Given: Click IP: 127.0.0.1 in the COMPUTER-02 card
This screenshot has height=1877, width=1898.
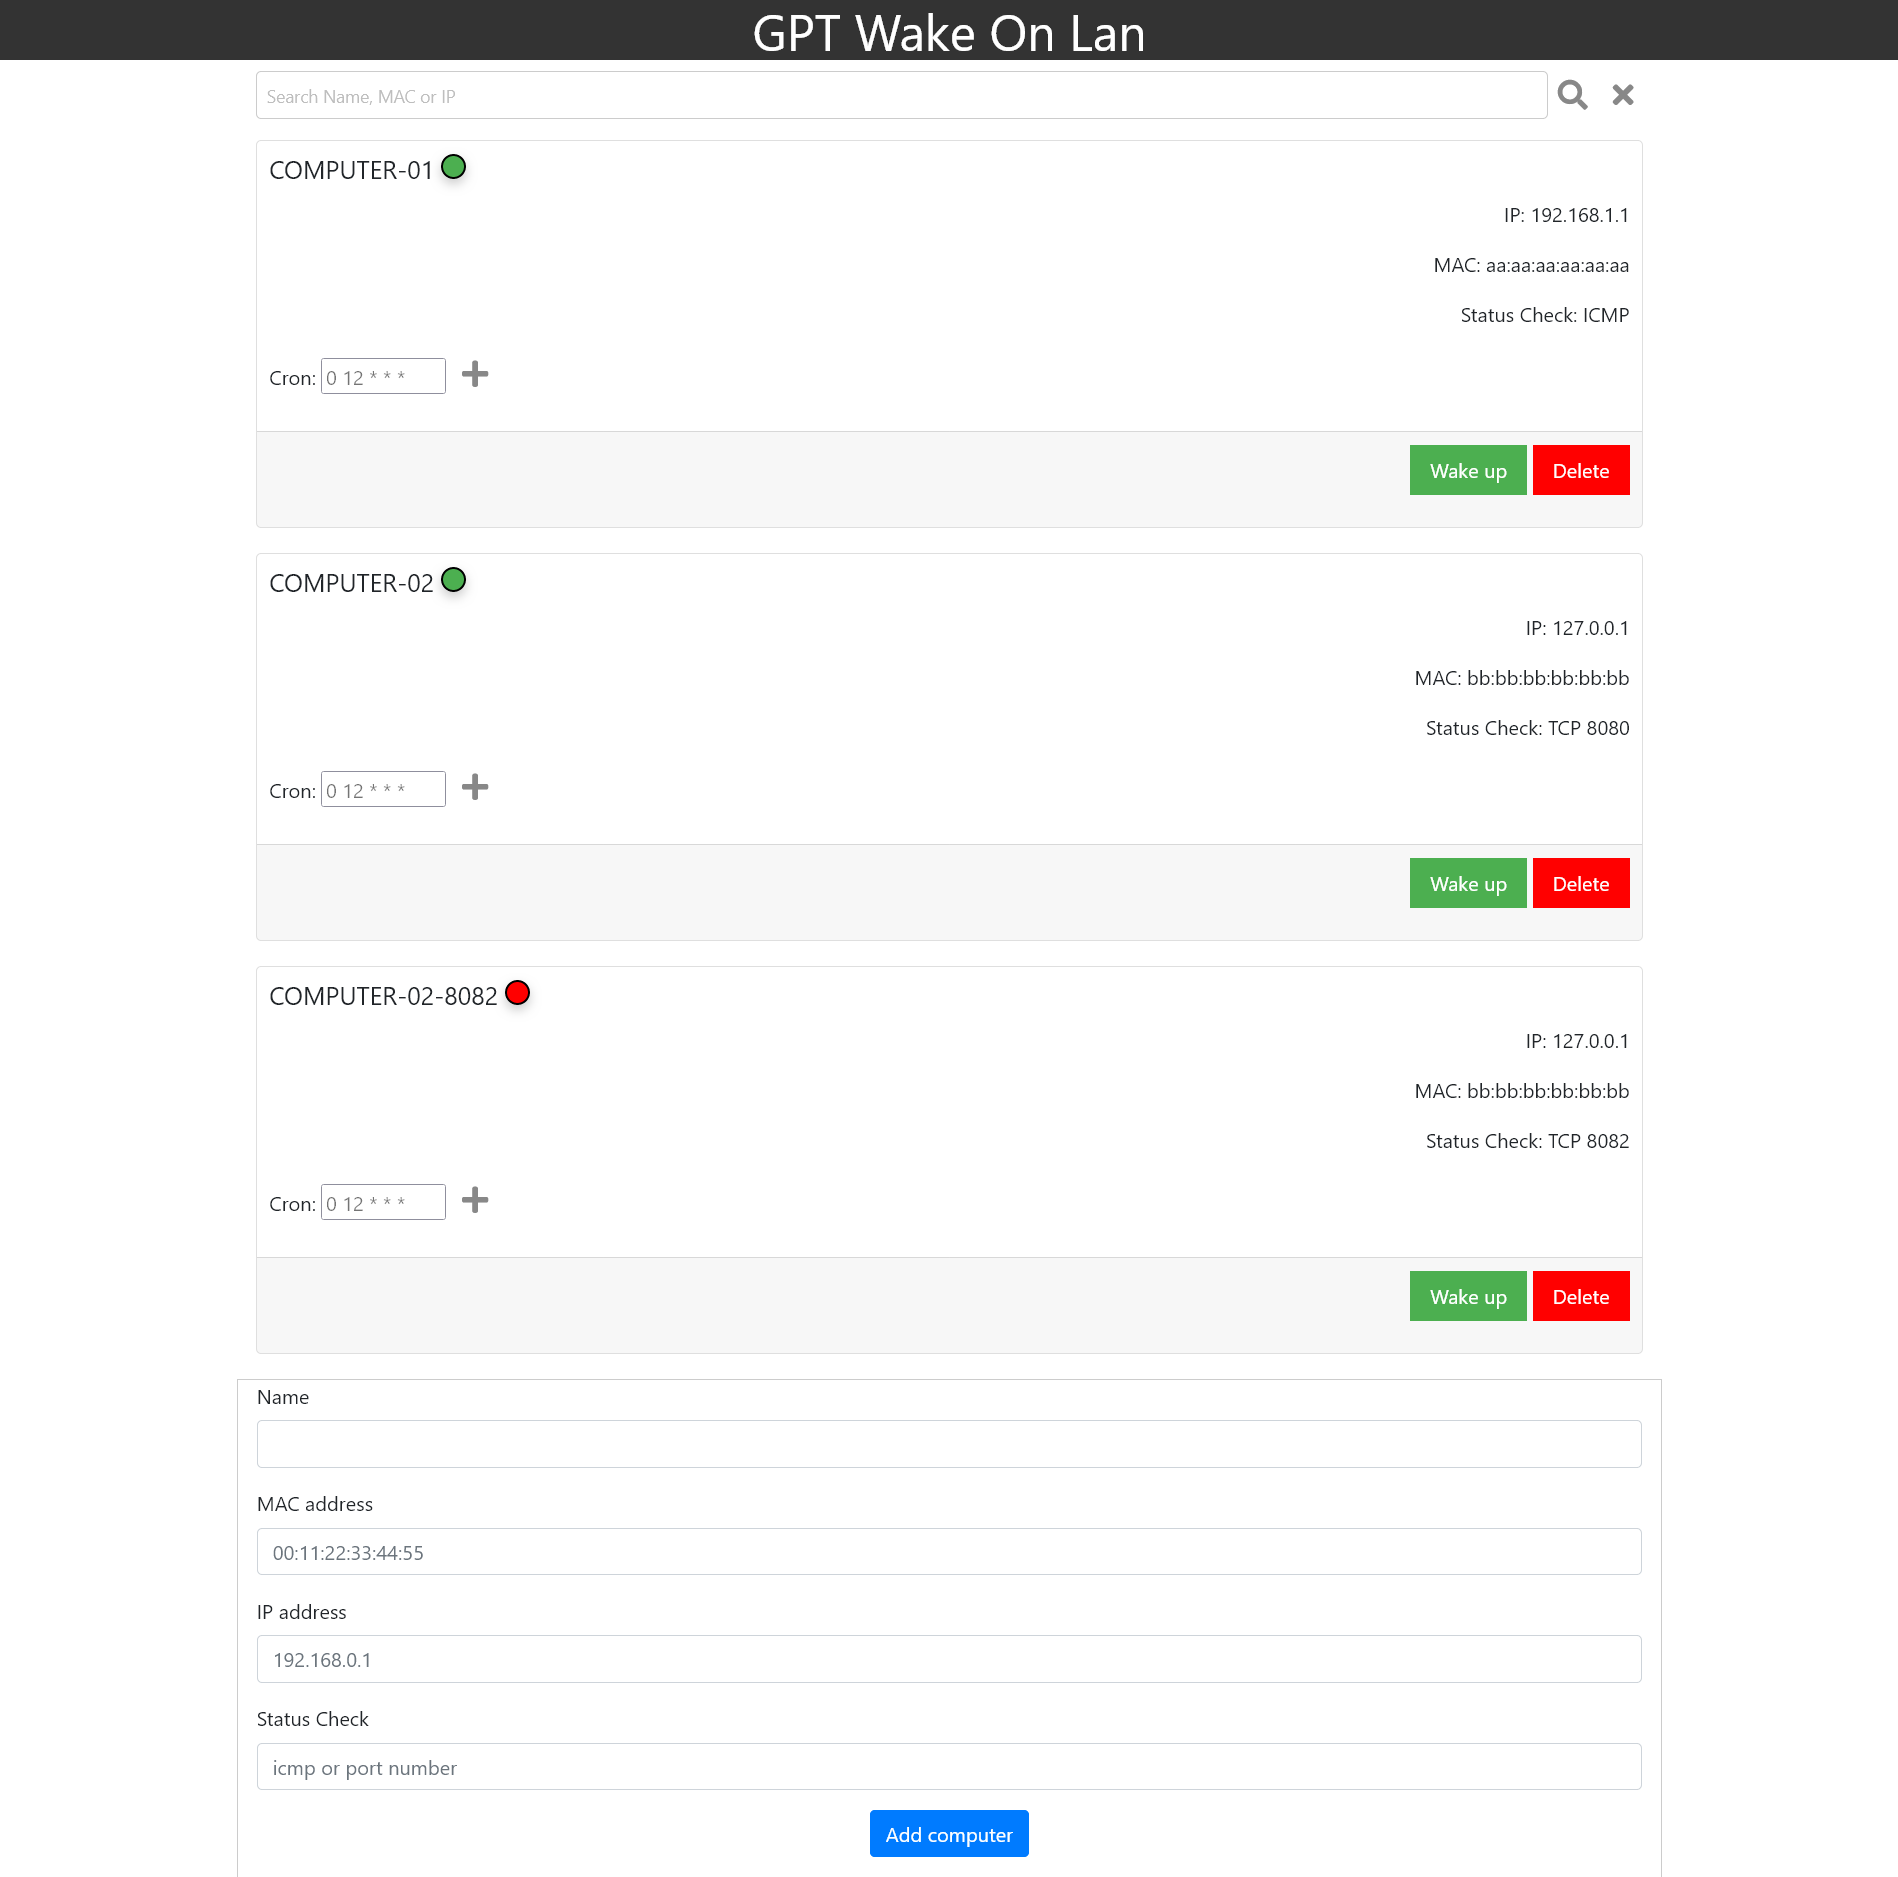Looking at the screenshot, I should tap(1577, 628).
